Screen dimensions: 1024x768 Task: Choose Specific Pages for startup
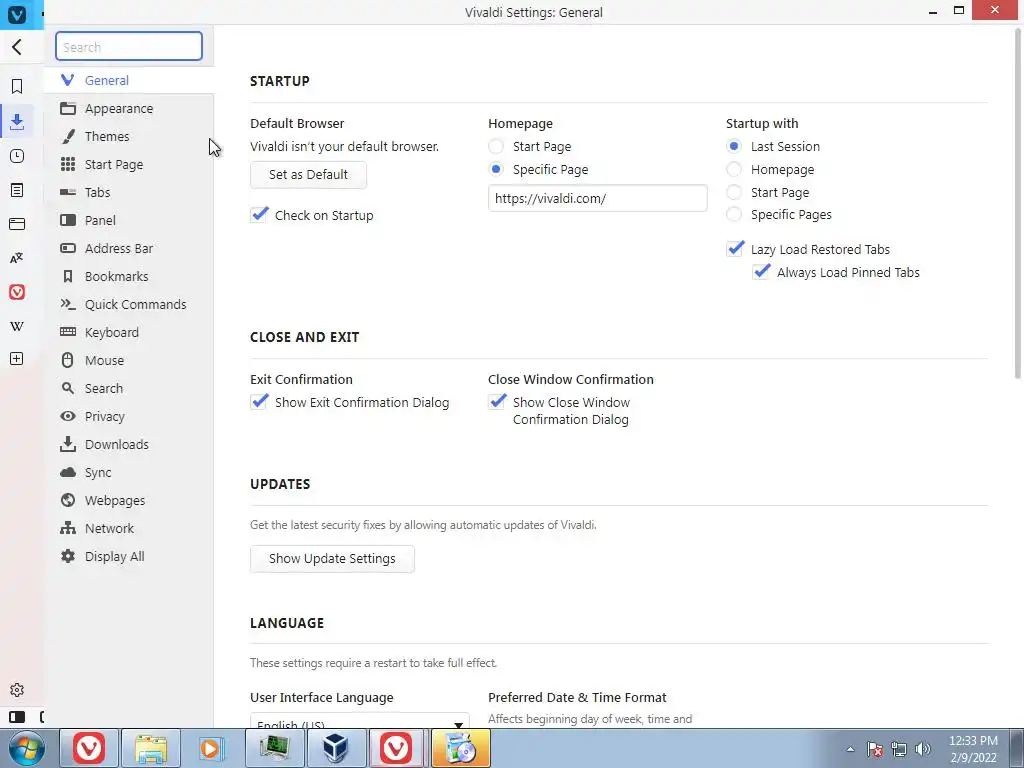(734, 214)
